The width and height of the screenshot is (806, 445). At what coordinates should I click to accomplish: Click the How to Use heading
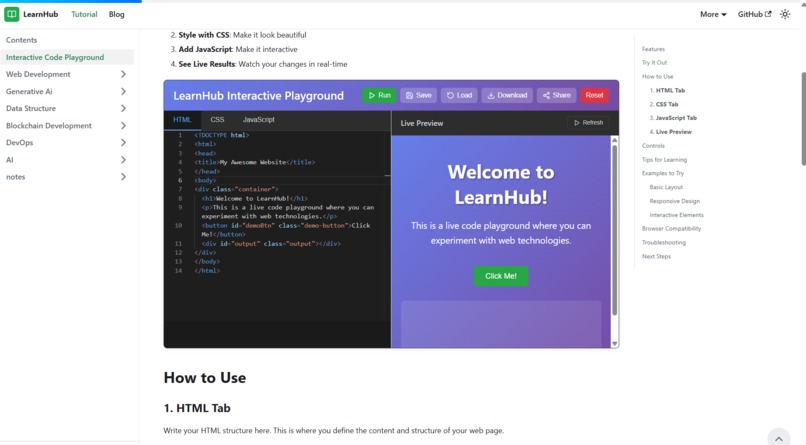205,378
